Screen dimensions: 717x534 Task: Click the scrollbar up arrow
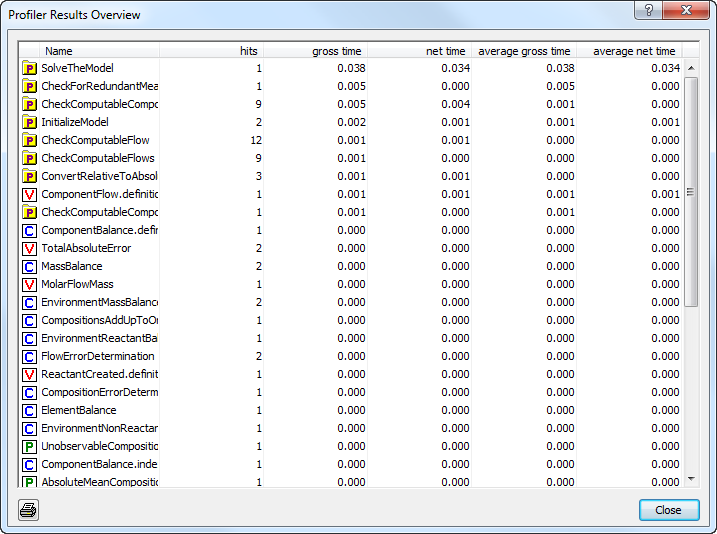point(691,68)
